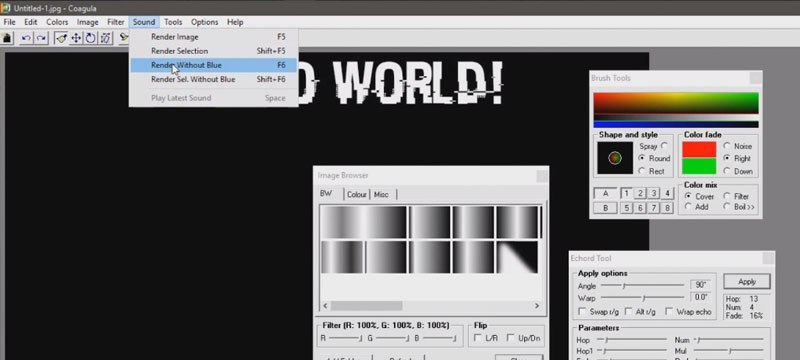Click the black weight icon in the toolbar
The height and width of the screenshot is (360, 800).
pos(7,38)
